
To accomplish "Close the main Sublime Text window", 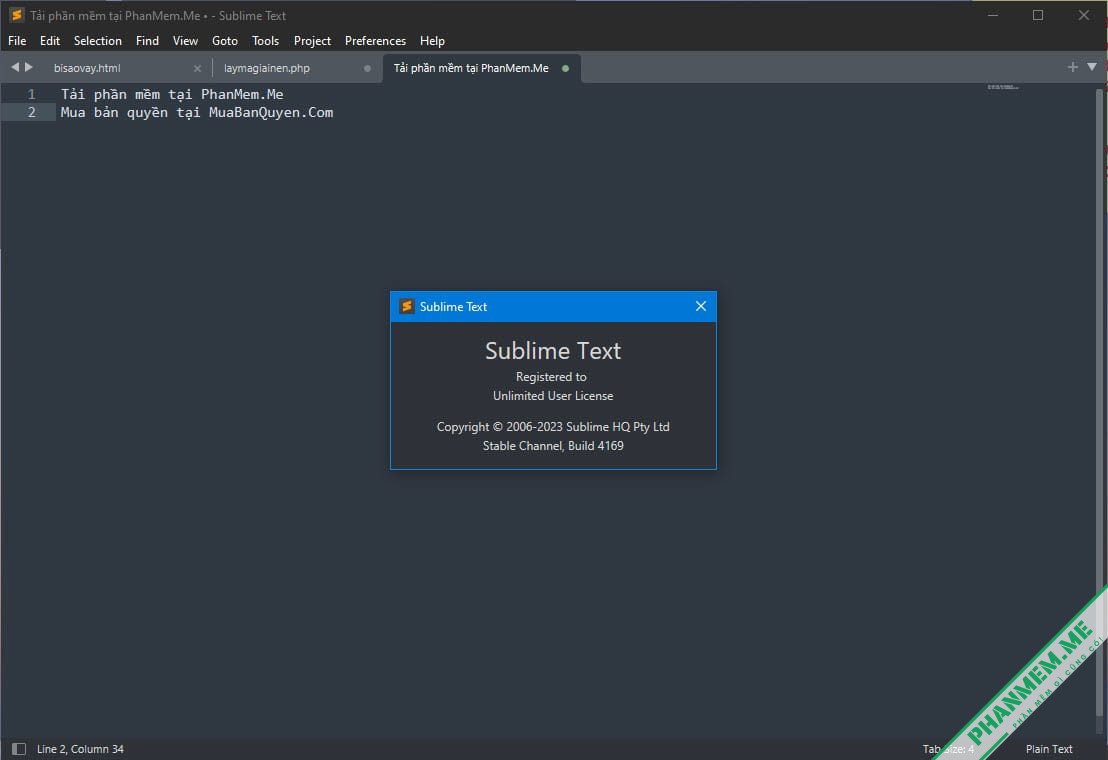I will point(1083,15).
